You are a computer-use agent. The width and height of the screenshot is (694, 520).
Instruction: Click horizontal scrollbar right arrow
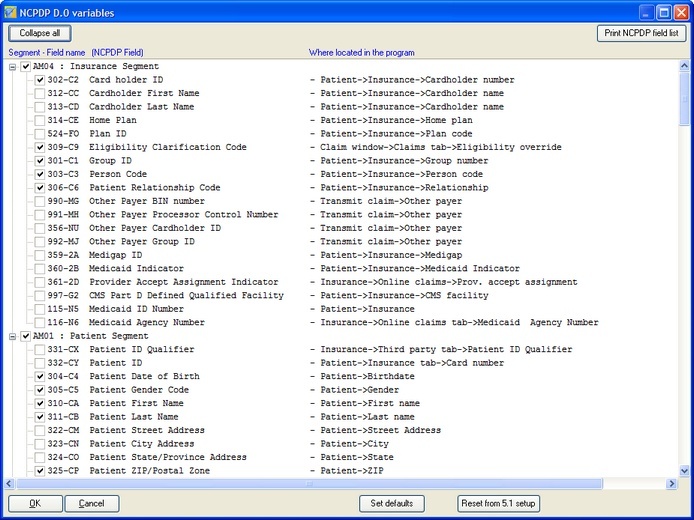(x=671, y=484)
